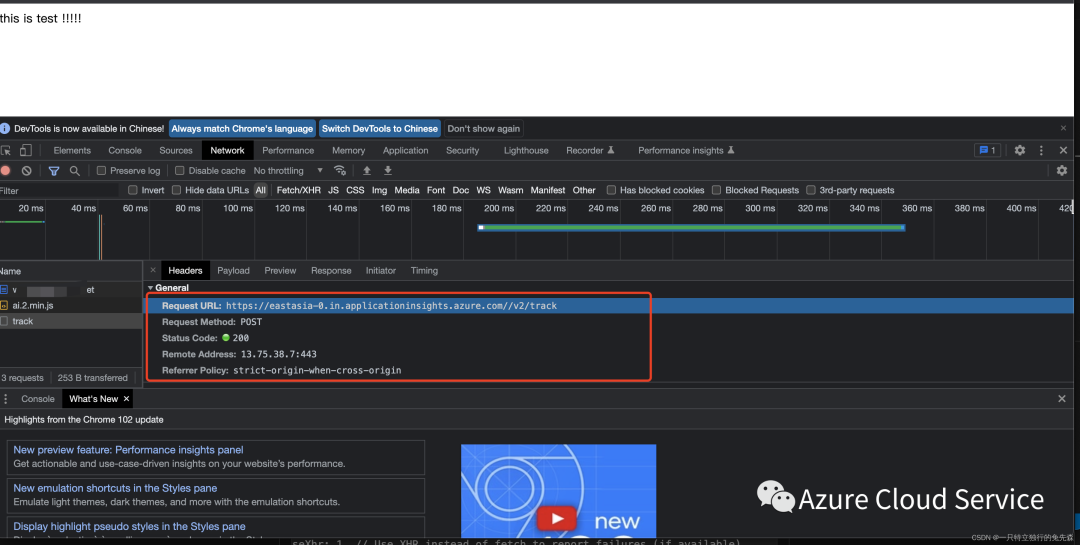Viewport: 1080px width, 545px height.
Task: Filter requests by Img type
Action: coord(380,190)
